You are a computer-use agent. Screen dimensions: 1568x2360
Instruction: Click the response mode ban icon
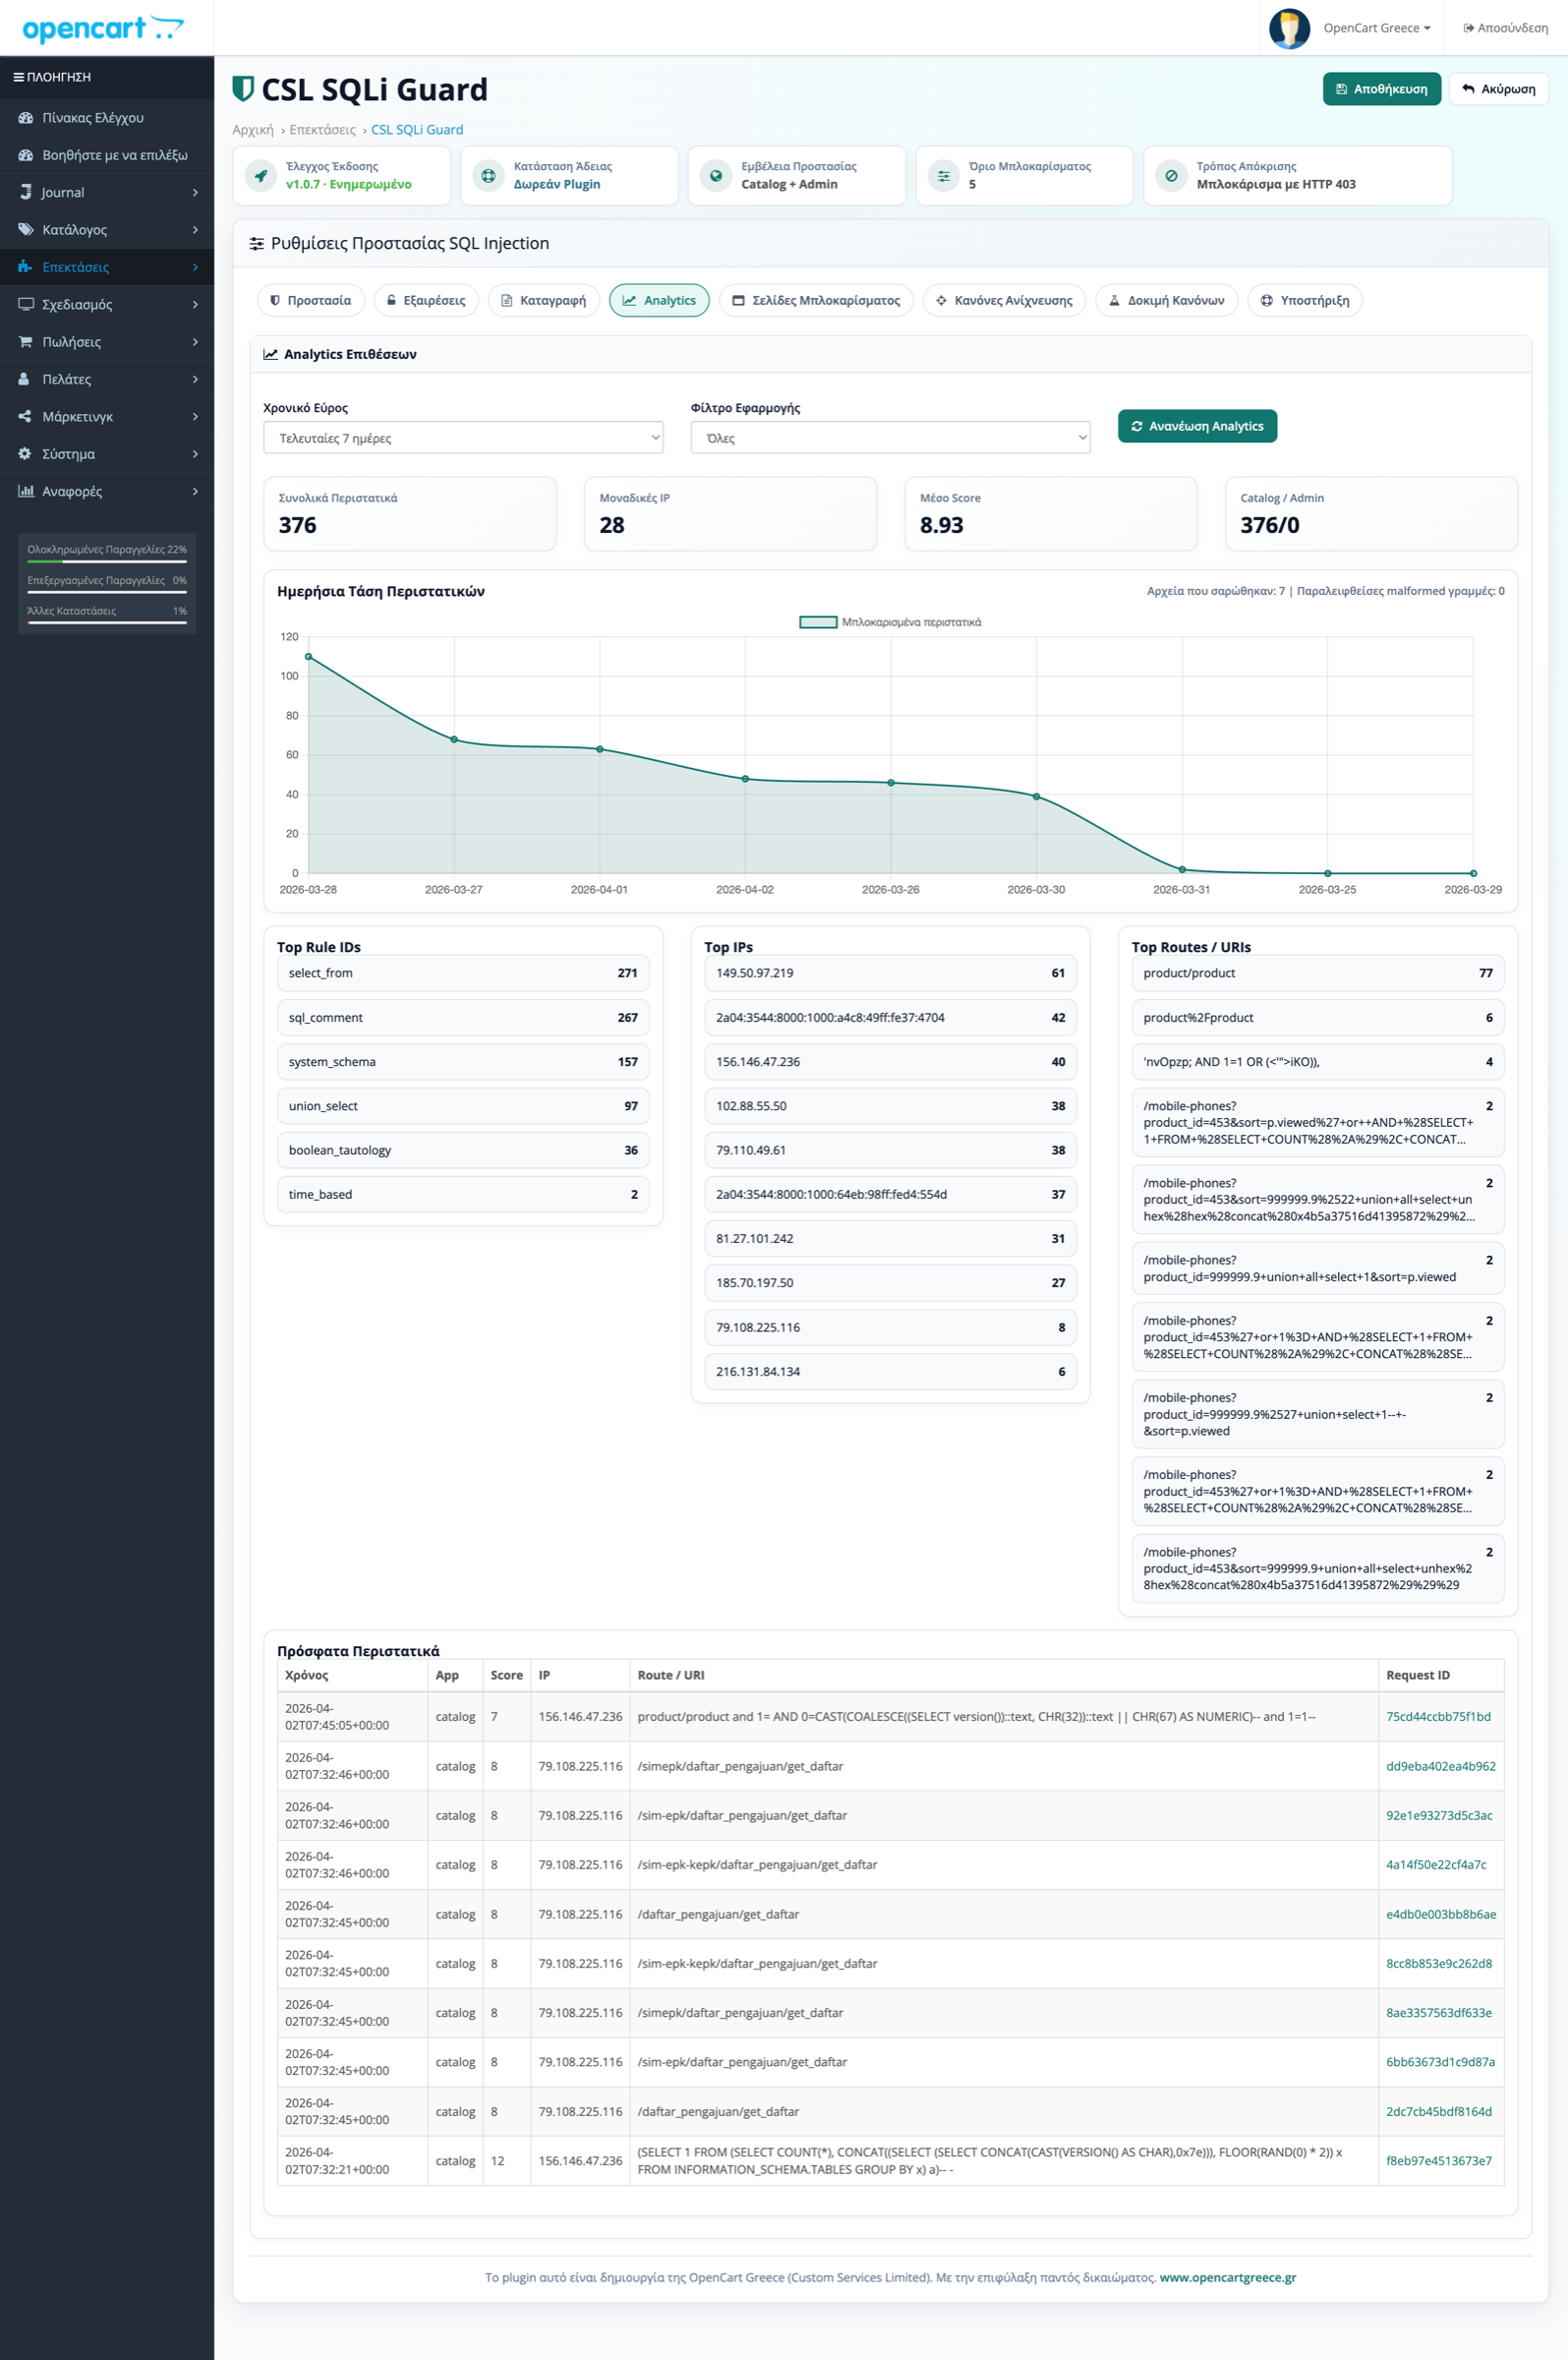[x=1171, y=176]
